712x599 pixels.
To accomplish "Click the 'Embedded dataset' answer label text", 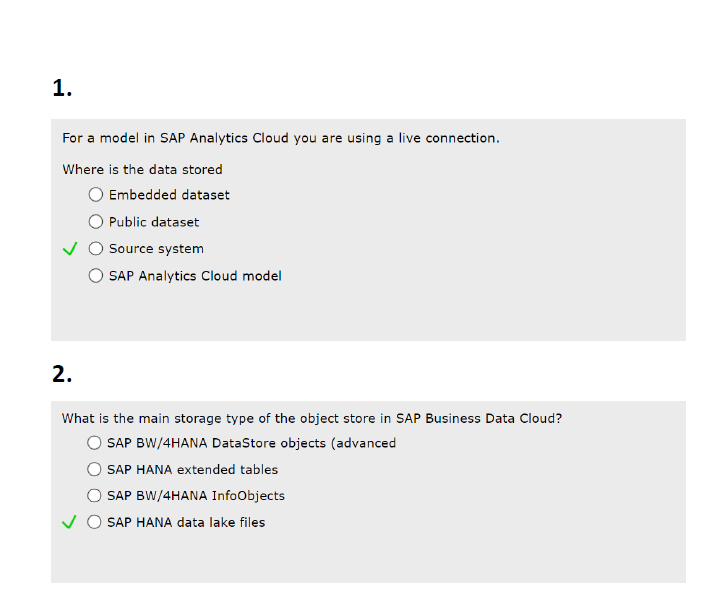I will 169,195.
